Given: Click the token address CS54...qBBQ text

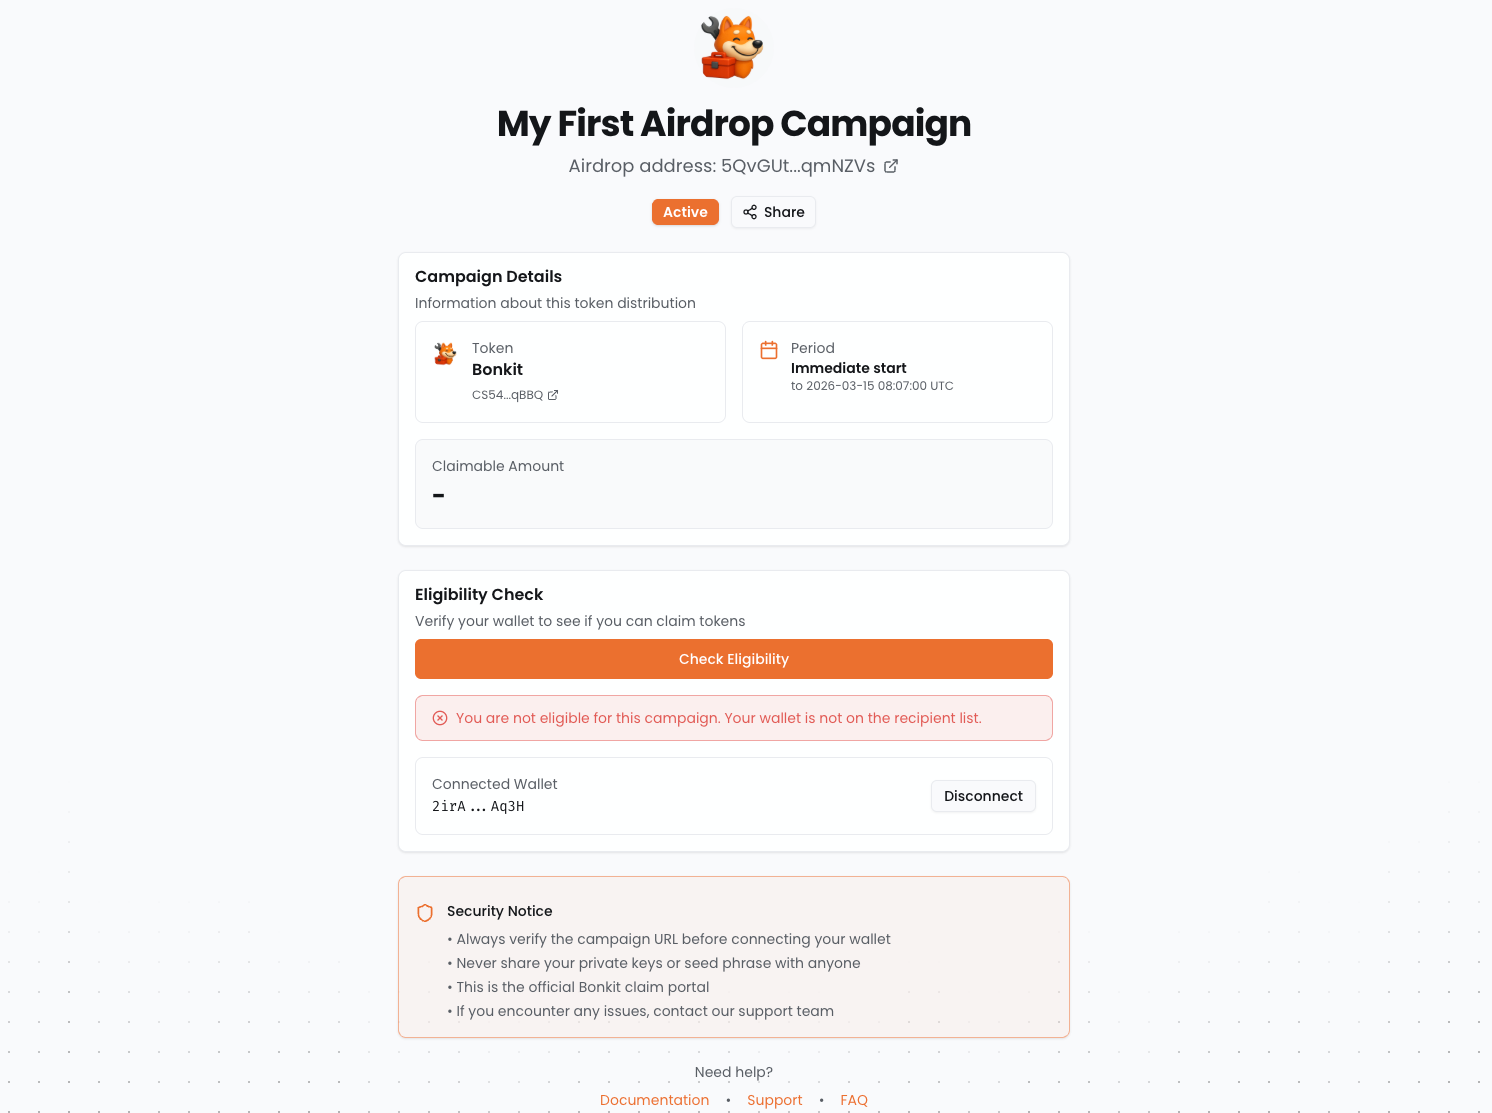Looking at the screenshot, I should [507, 395].
